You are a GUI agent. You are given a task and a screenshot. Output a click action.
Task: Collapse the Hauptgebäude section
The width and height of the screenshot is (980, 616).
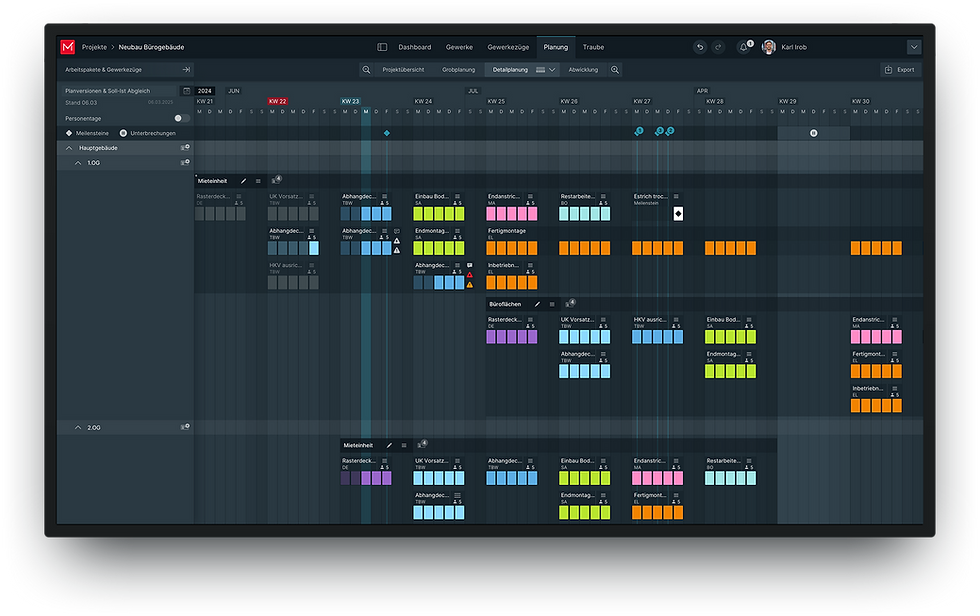tap(69, 148)
